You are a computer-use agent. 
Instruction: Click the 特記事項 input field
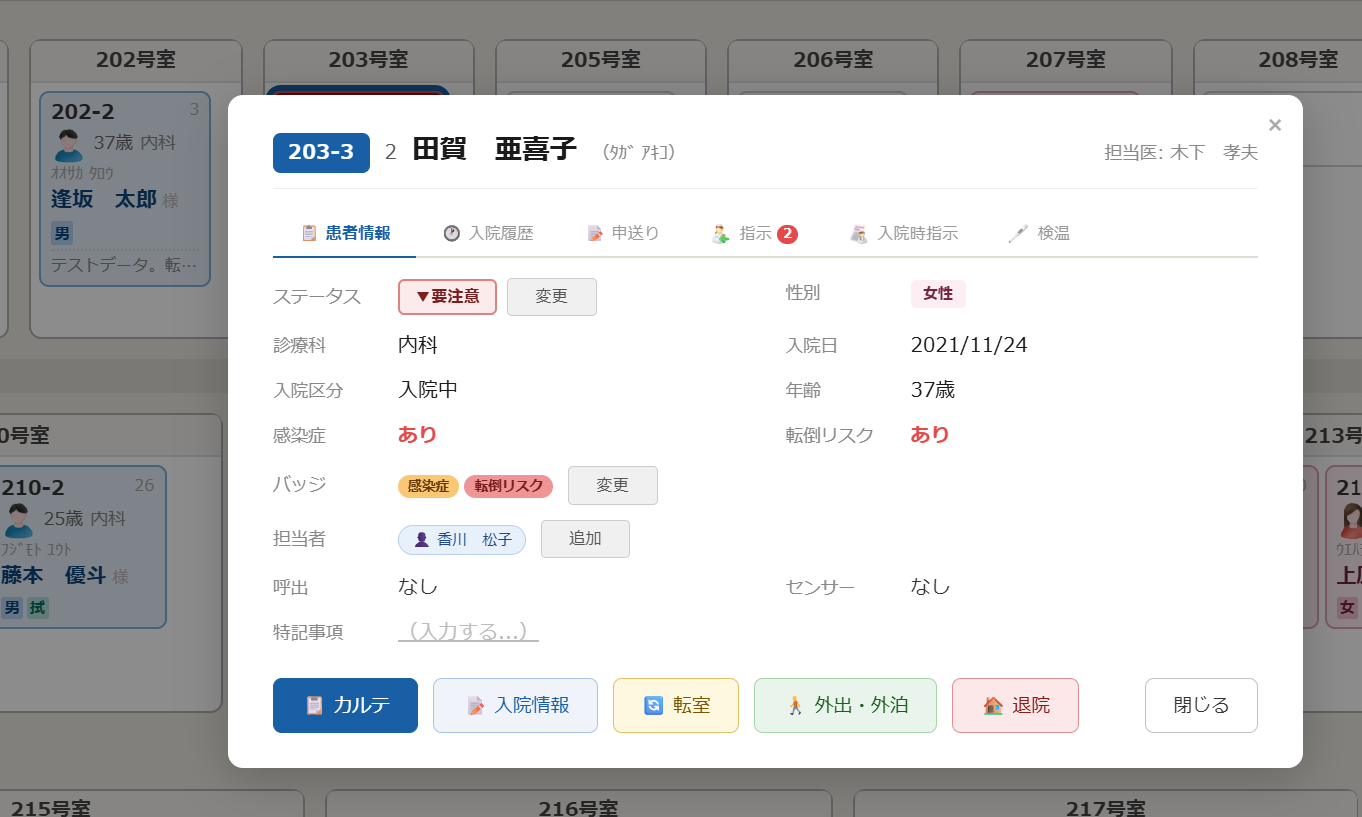tap(469, 632)
